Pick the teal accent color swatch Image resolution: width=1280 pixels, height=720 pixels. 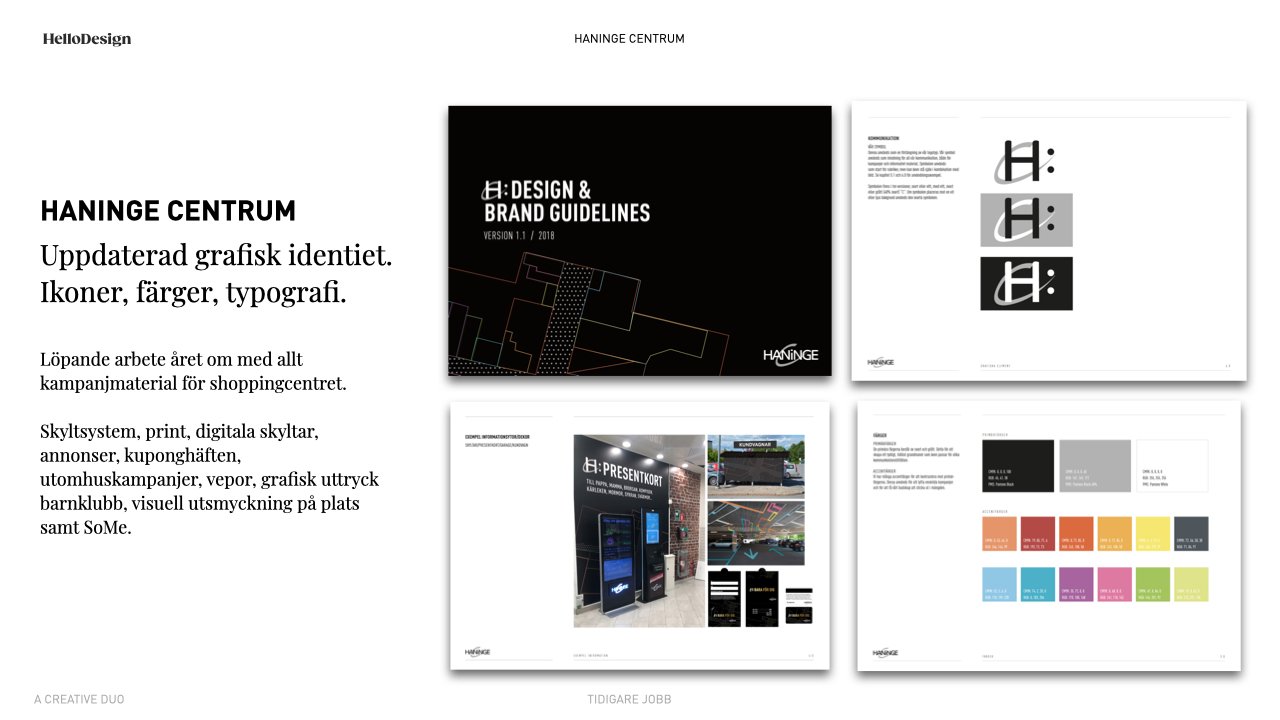[1037, 584]
